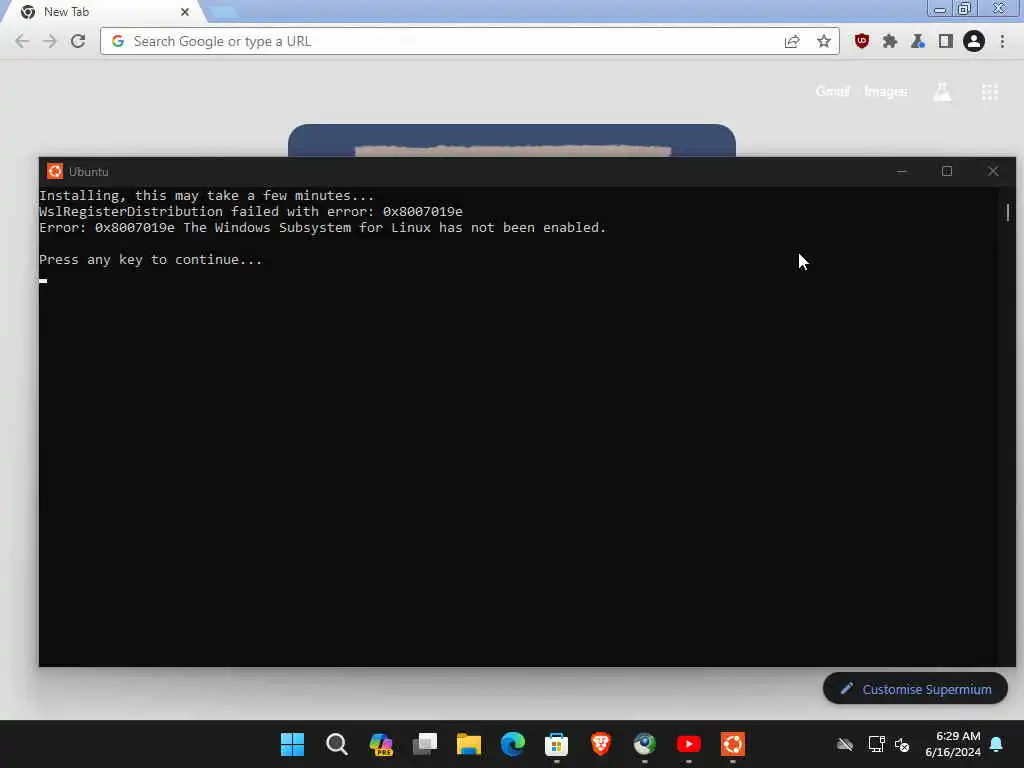
Task: Open the notifications bell icon
Action: 997,744
